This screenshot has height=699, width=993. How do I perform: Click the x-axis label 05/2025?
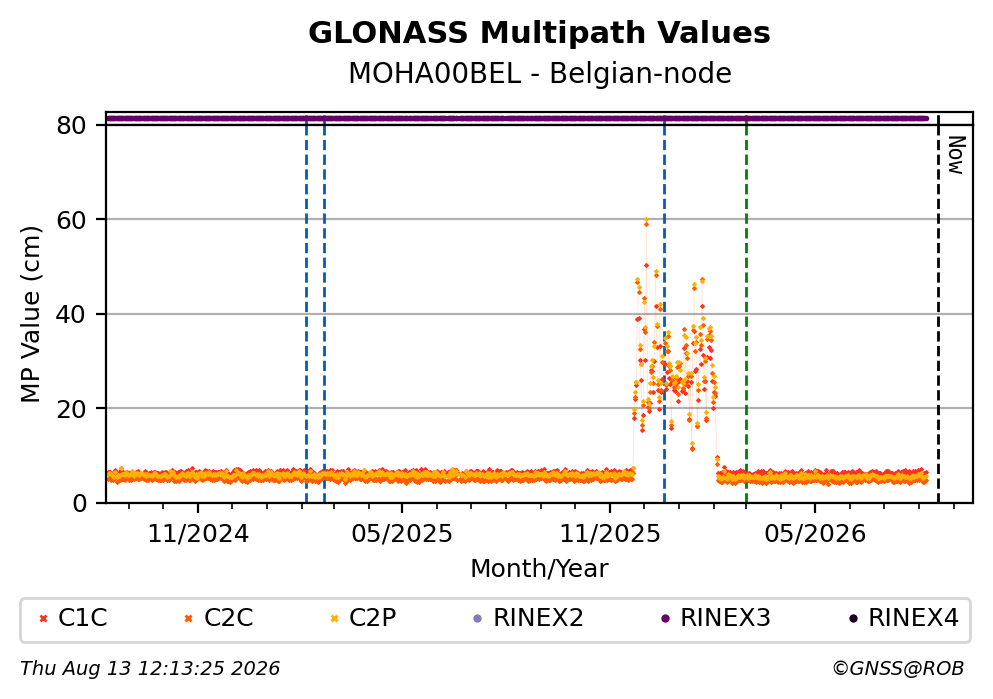click(402, 534)
